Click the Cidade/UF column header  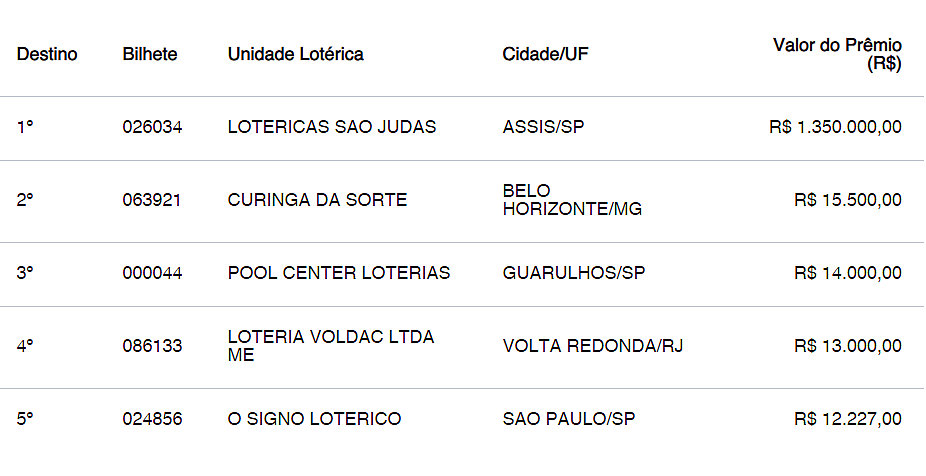coord(545,54)
